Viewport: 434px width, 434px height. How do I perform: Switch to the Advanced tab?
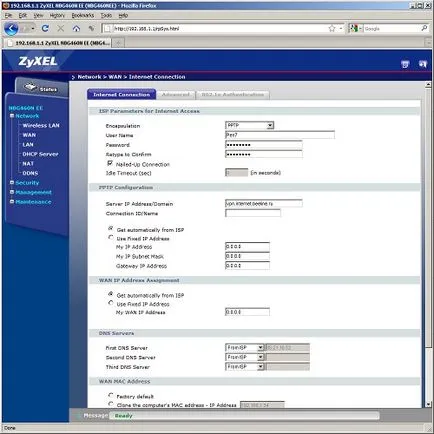(x=176, y=95)
